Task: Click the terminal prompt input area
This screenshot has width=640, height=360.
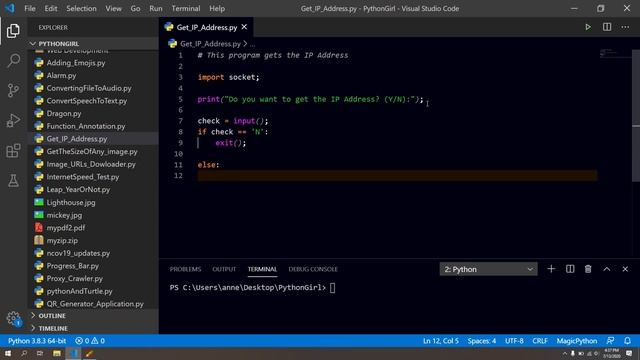Action: pos(332,288)
